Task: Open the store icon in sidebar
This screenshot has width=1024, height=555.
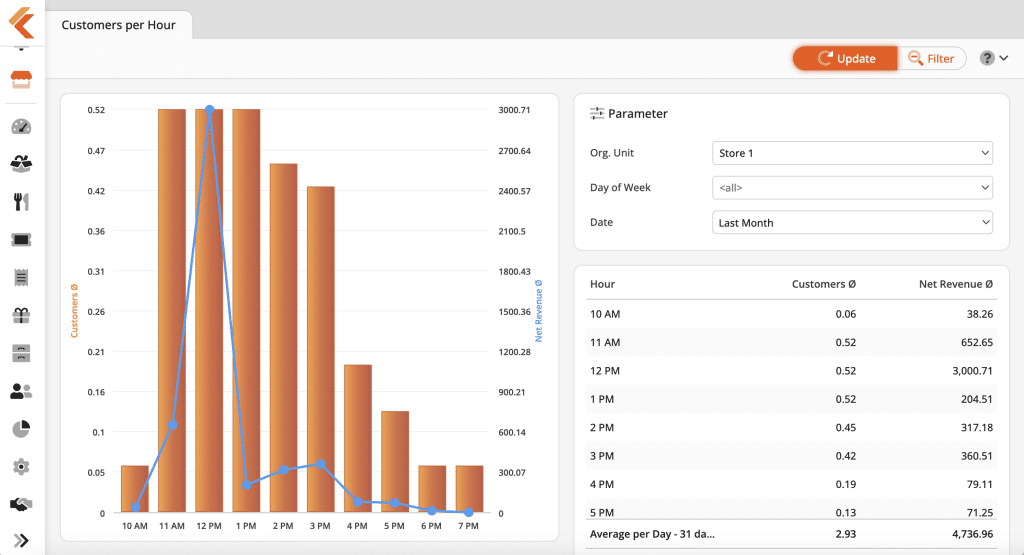Action: [x=21, y=80]
